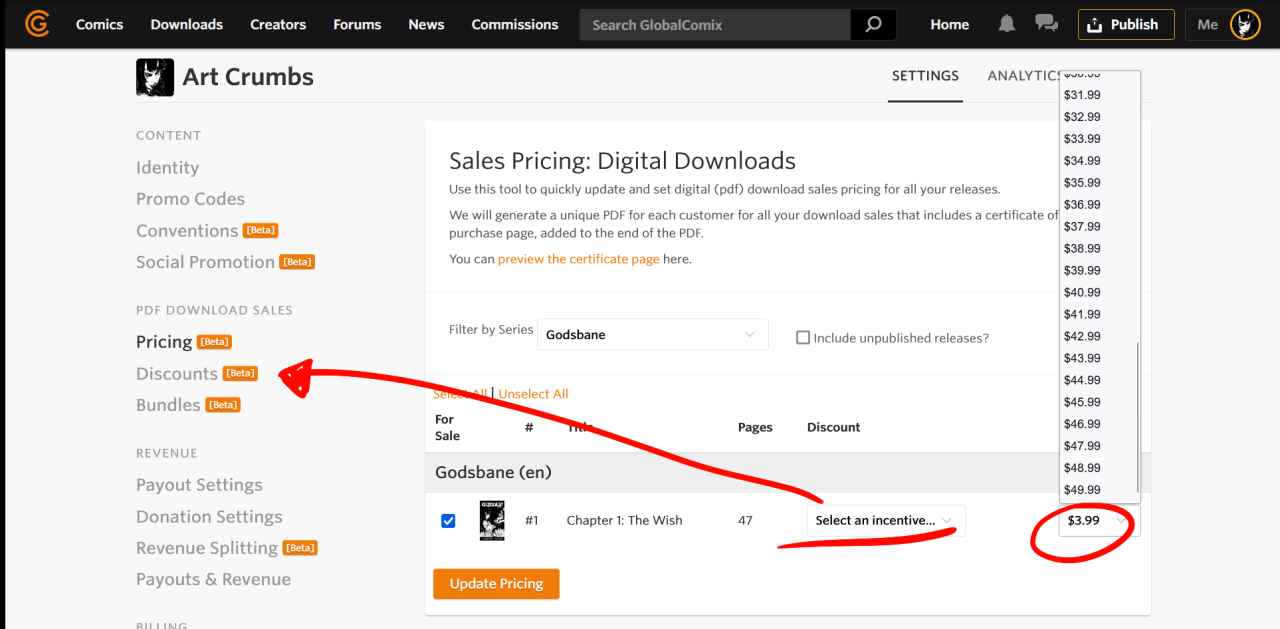Choose $45.99 from the price list

coord(1082,402)
